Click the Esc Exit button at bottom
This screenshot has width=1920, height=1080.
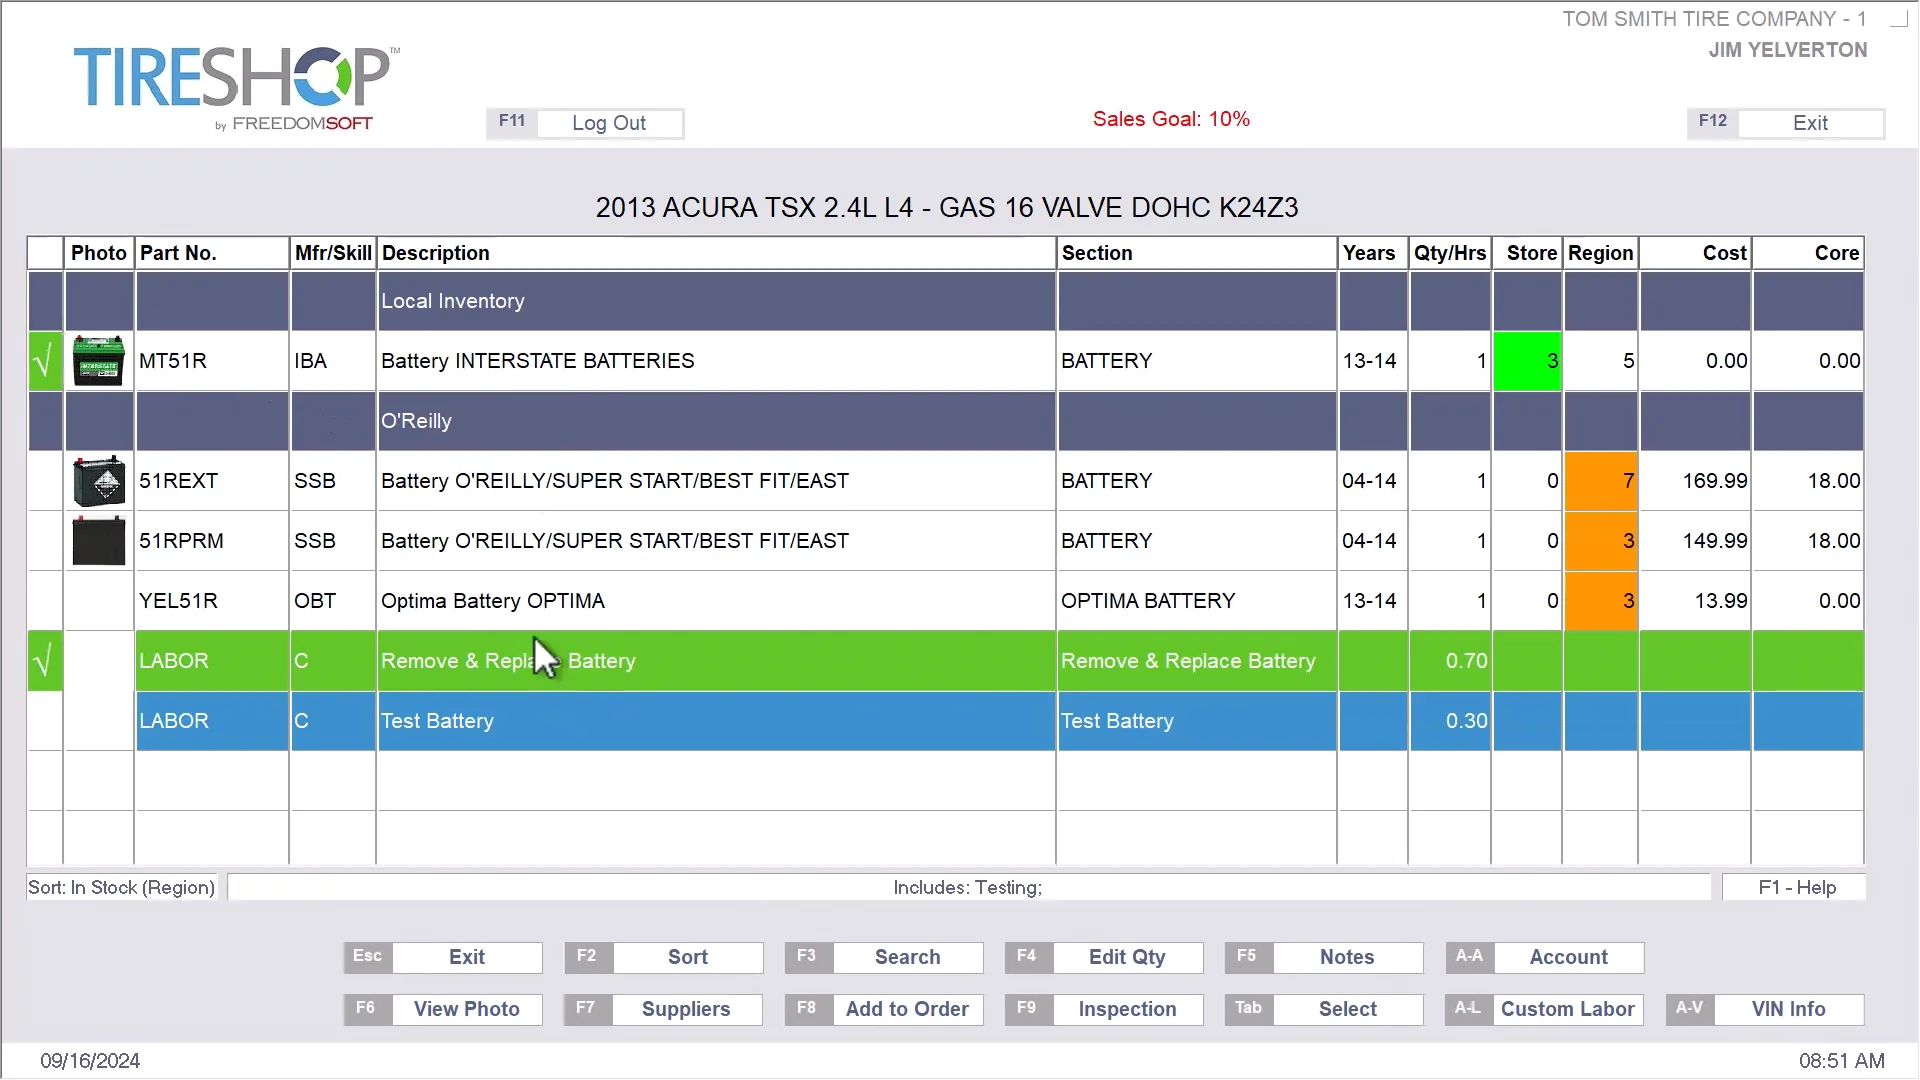pyautogui.click(x=443, y=957)
